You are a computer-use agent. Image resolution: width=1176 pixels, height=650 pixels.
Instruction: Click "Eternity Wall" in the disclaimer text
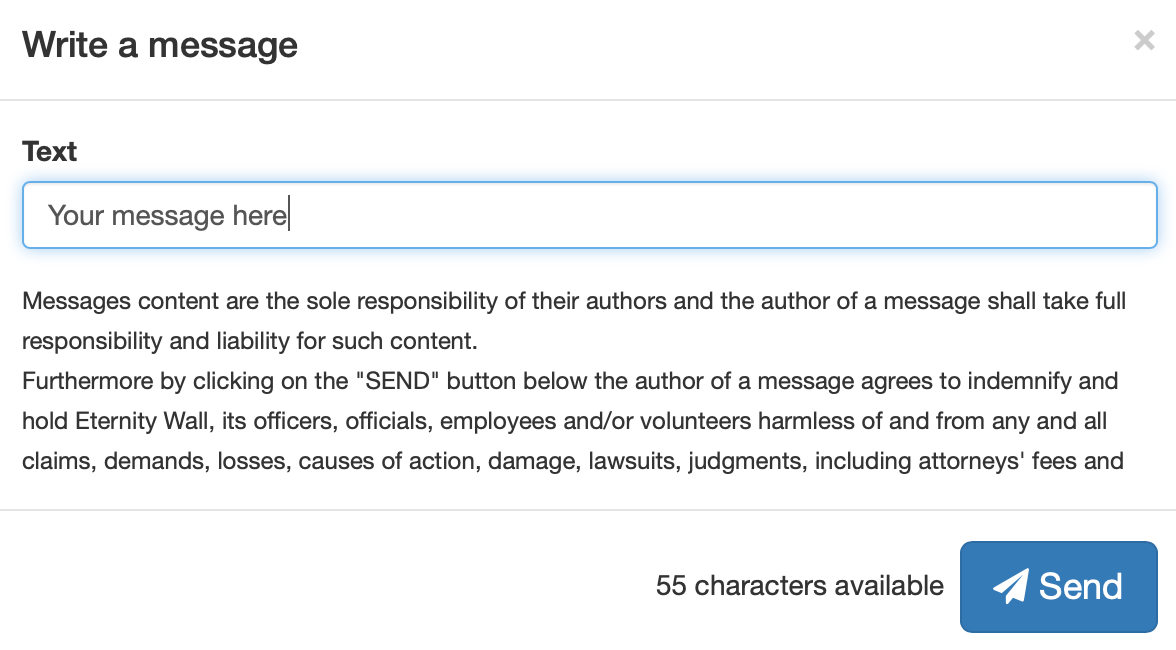(142, 421)
